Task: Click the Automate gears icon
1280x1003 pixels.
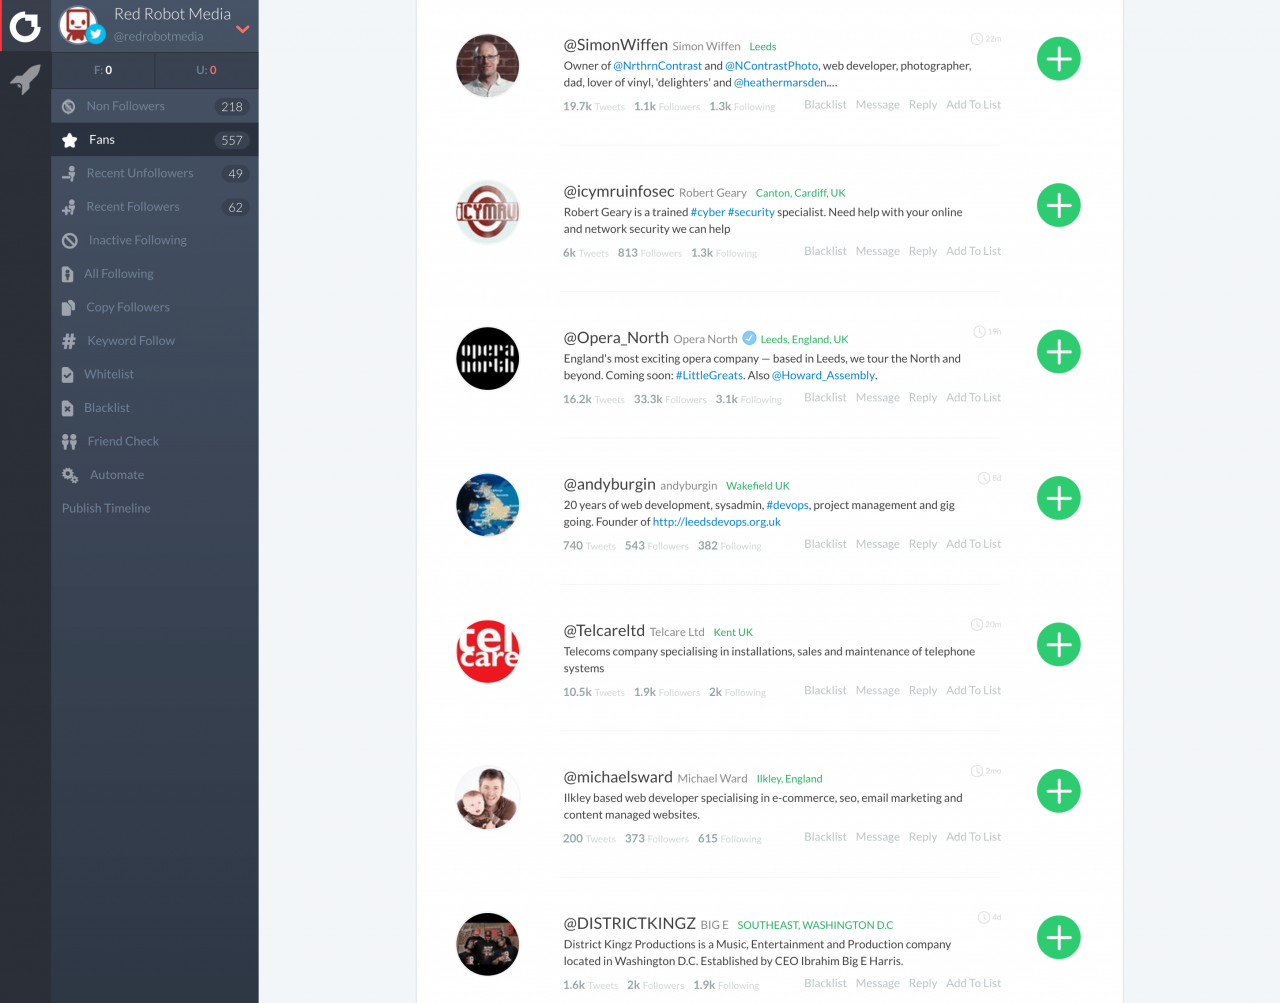Action: [x=70, y=475]
